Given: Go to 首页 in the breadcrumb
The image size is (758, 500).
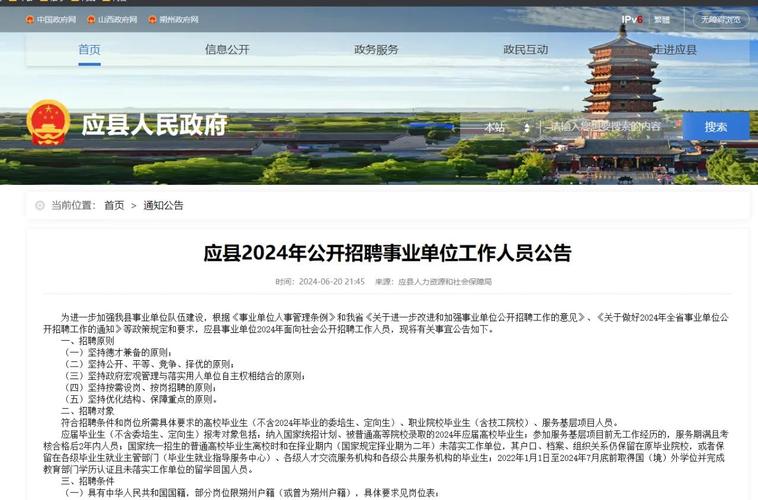Looking at the screenshot, I should (x=114, y=206).
